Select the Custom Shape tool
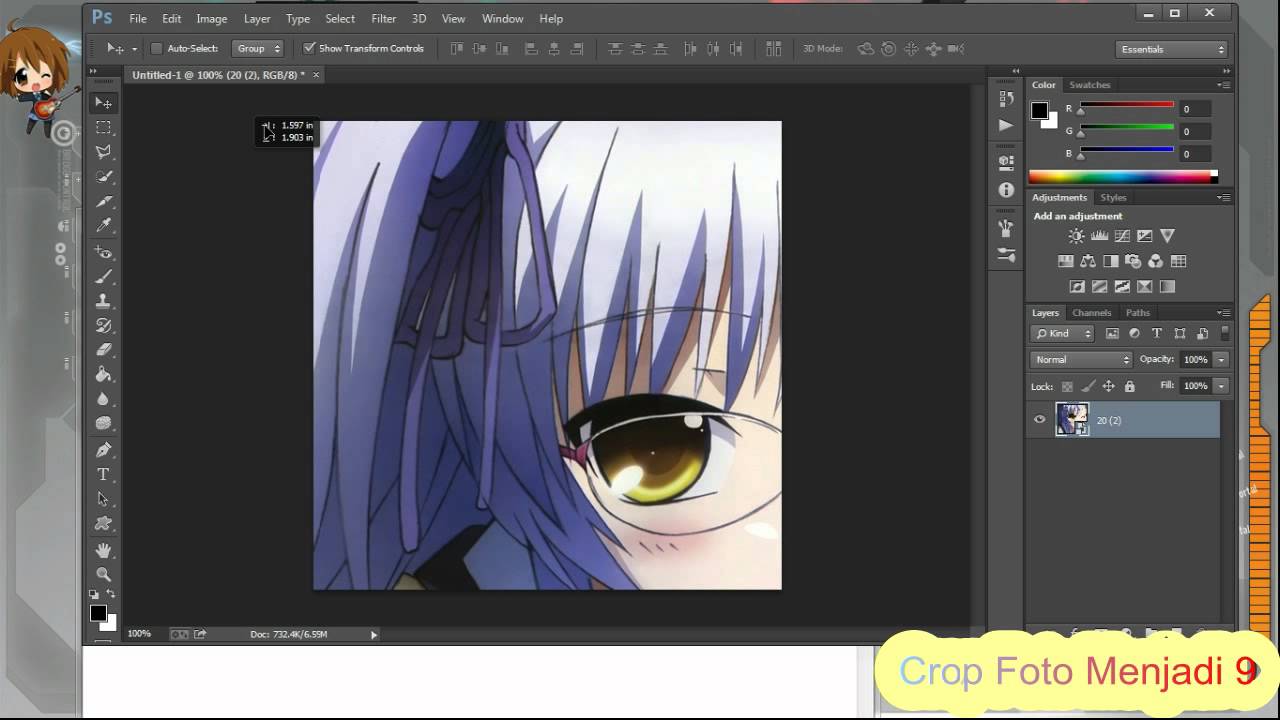This screenshot has height=720, width=1280. (x=103, y=524)
